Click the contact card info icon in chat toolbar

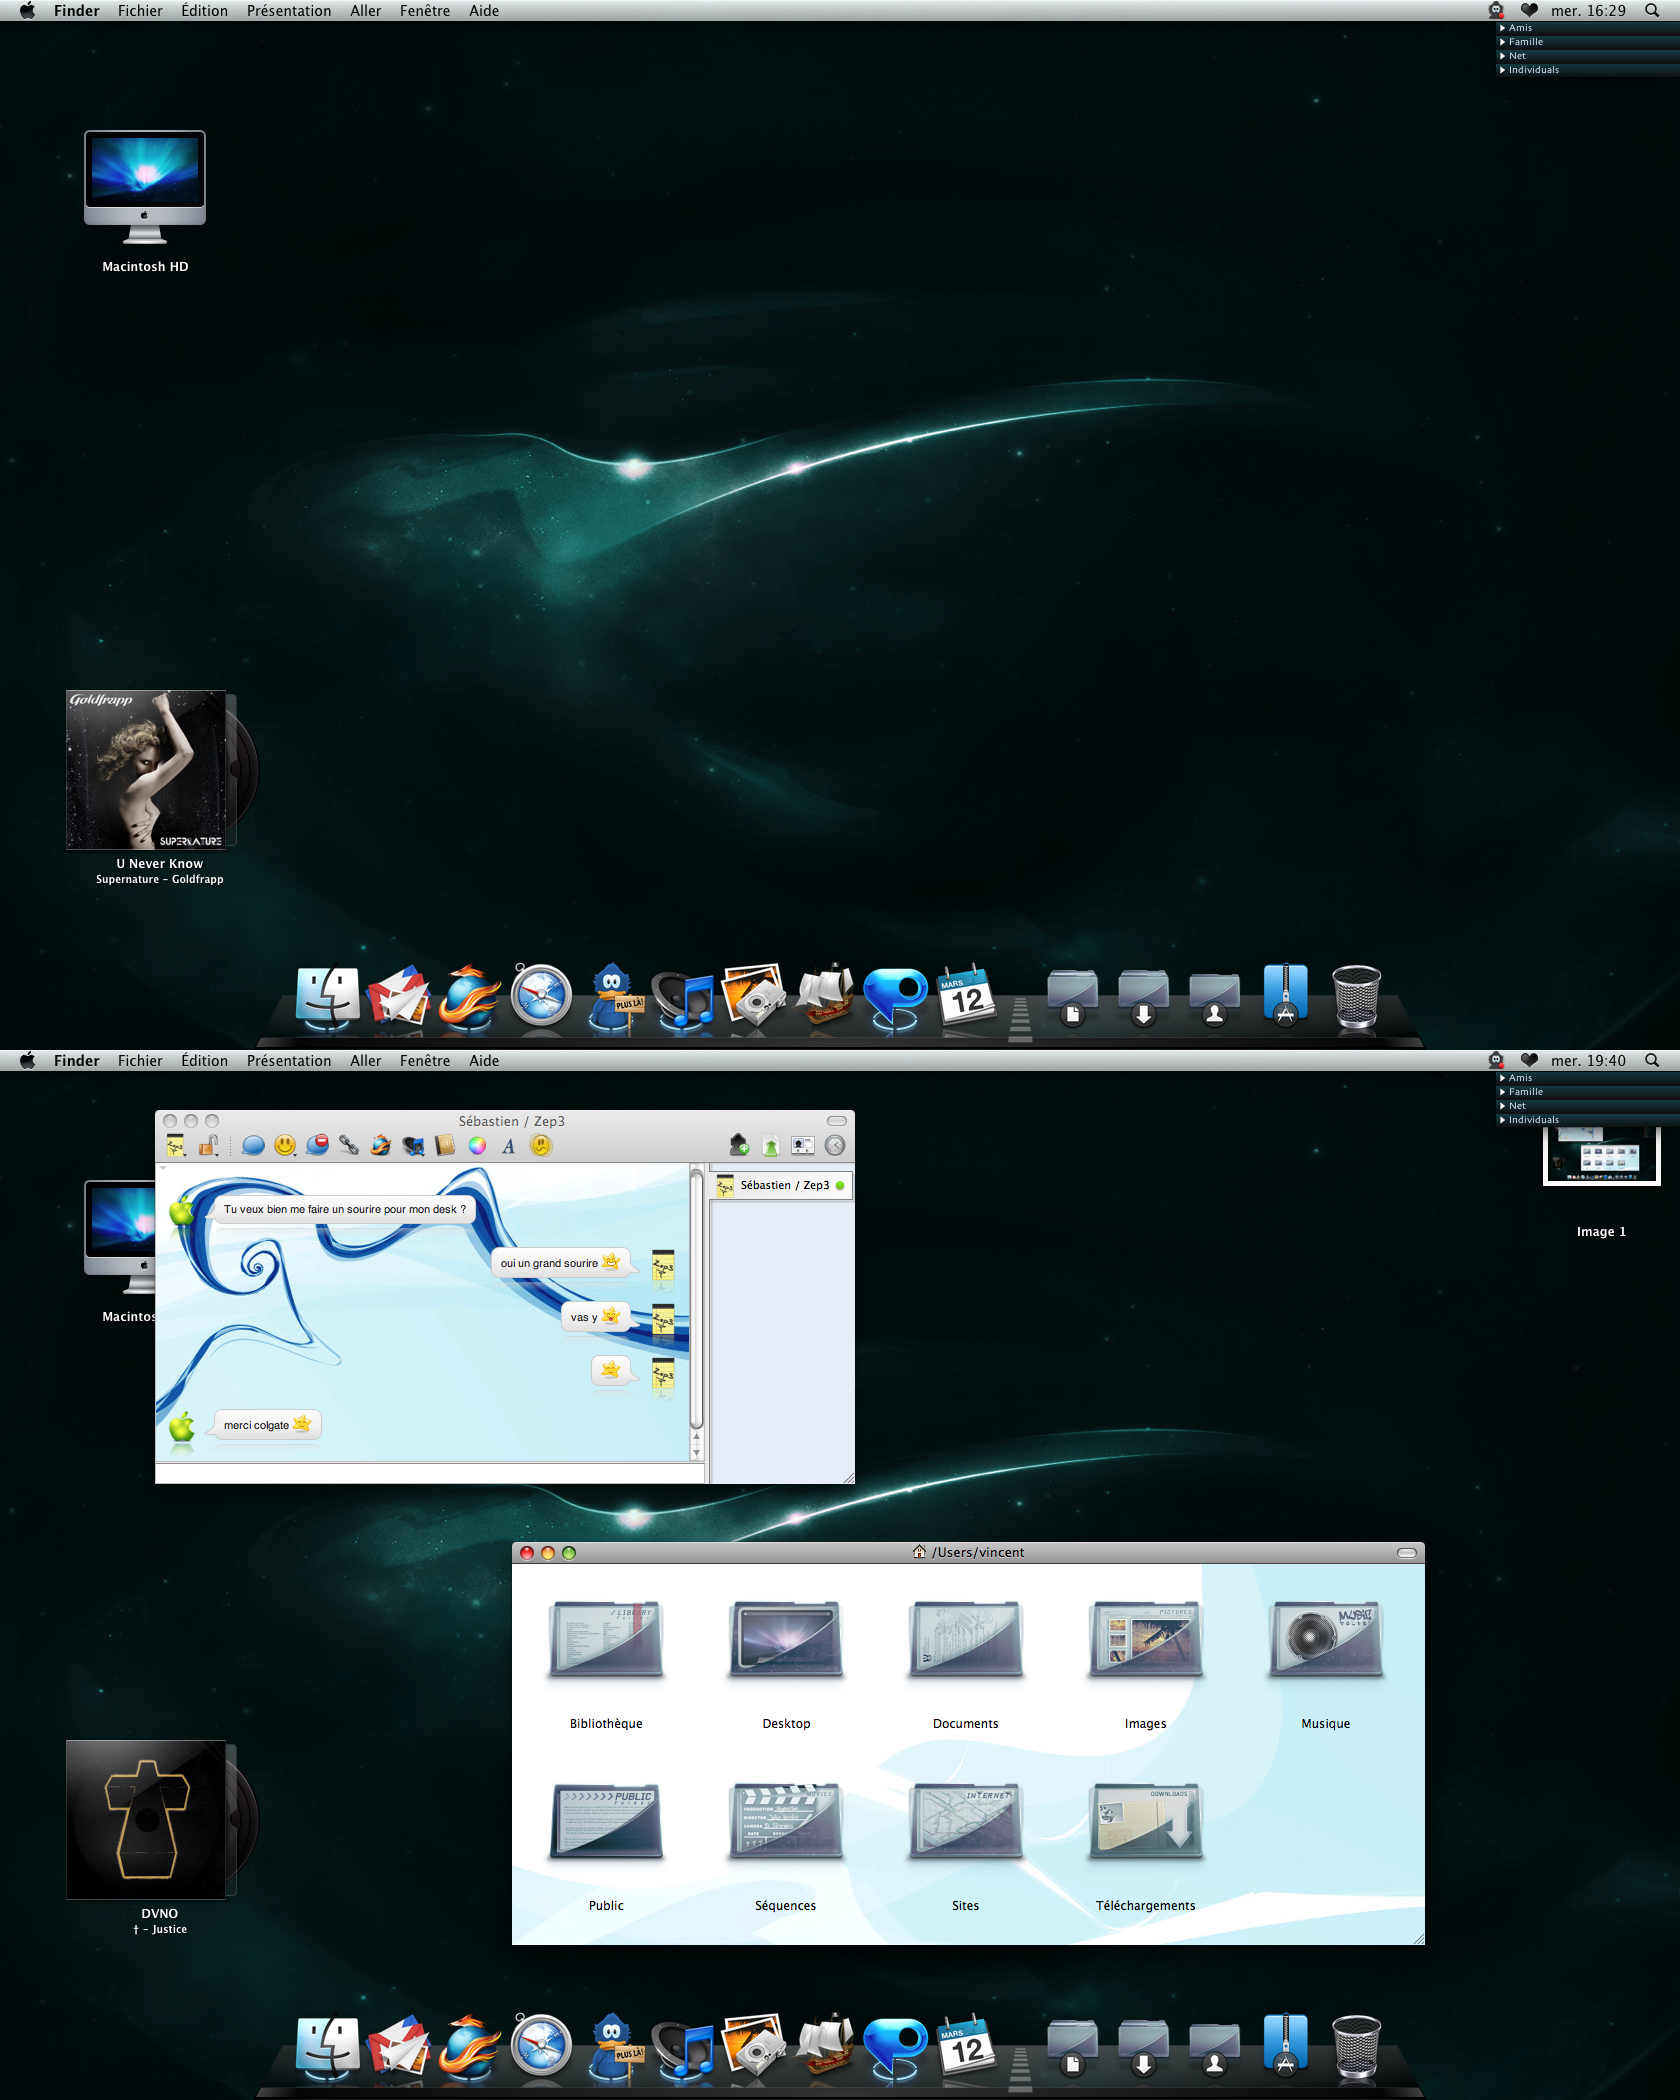point(803,1146)
